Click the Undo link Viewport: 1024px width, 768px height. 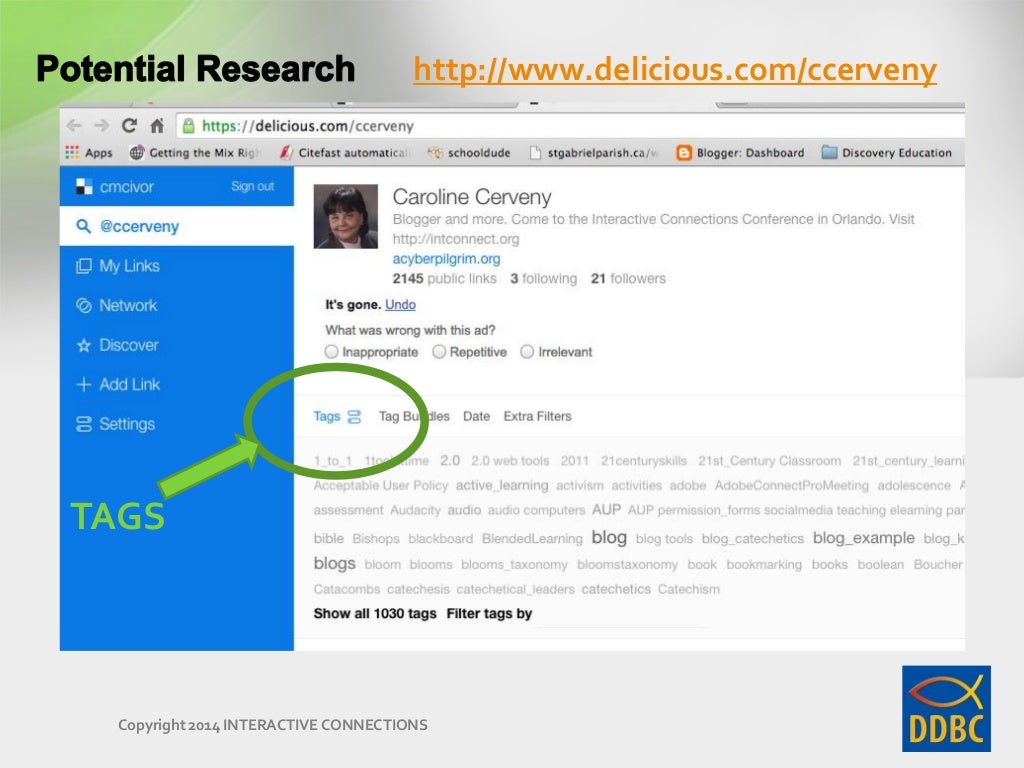tap(400, 304)
